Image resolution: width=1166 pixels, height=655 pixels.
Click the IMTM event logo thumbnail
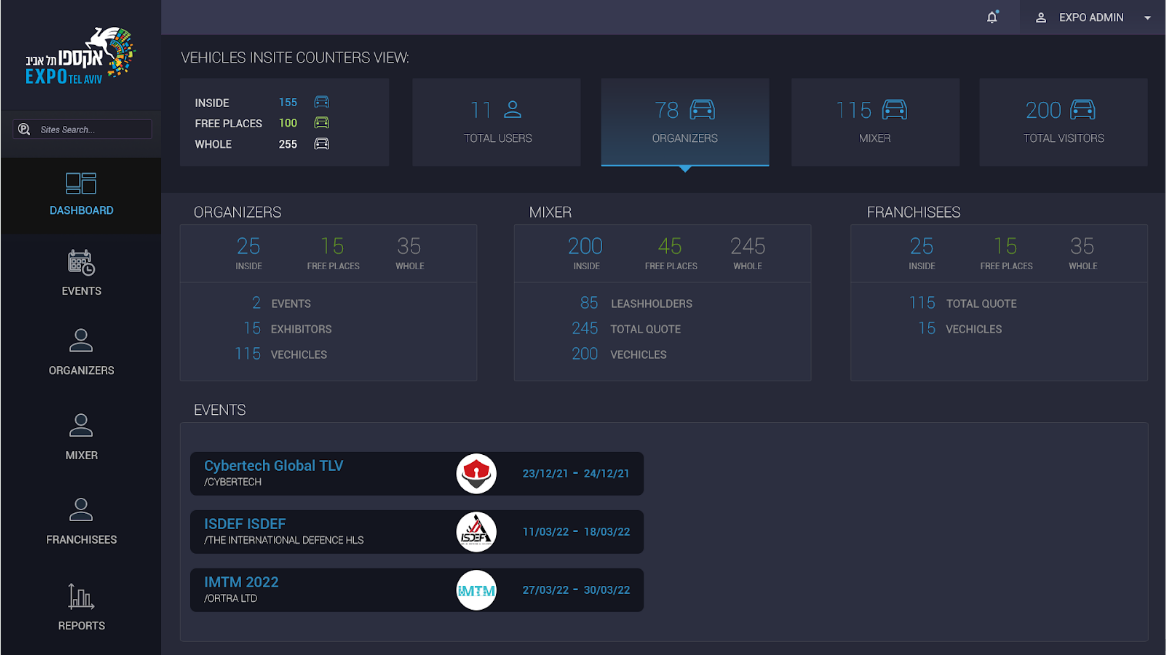click(x=476, y=590)
